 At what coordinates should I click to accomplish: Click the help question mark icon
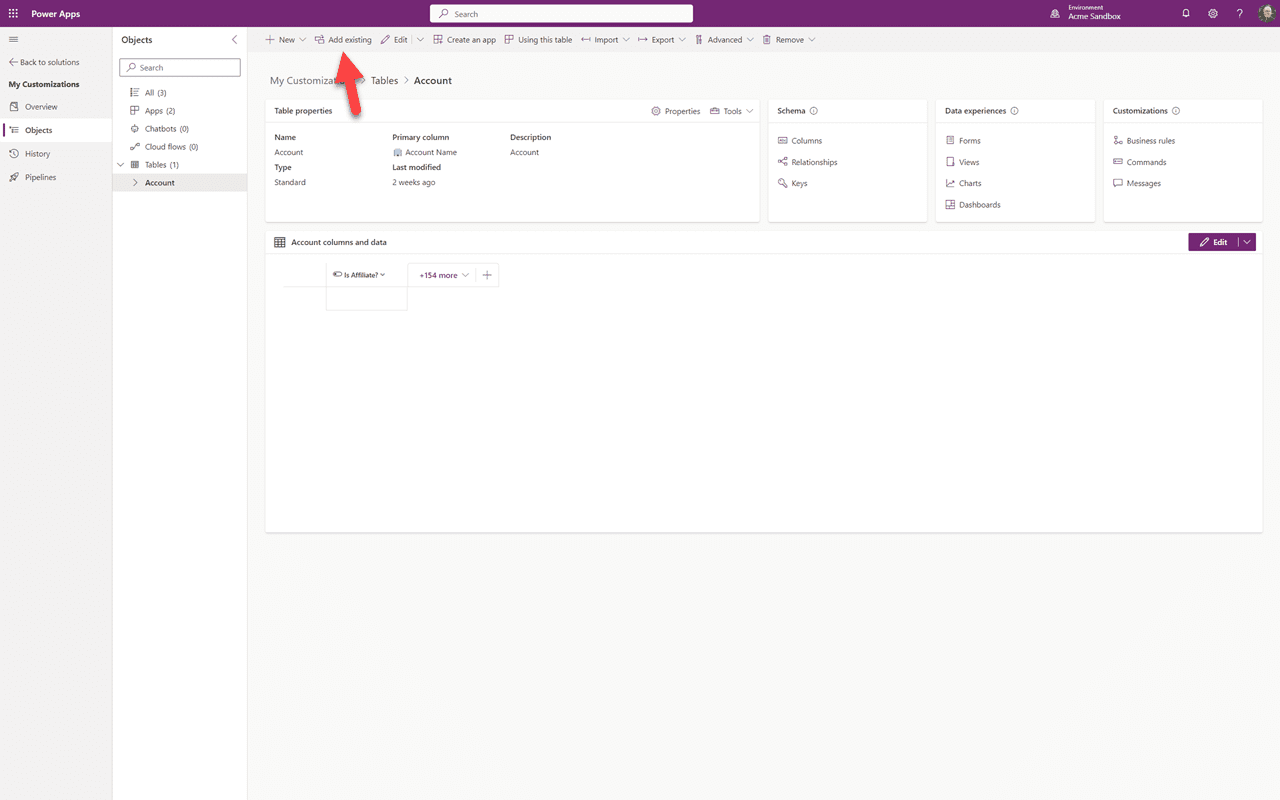[x=1239, y=14]
